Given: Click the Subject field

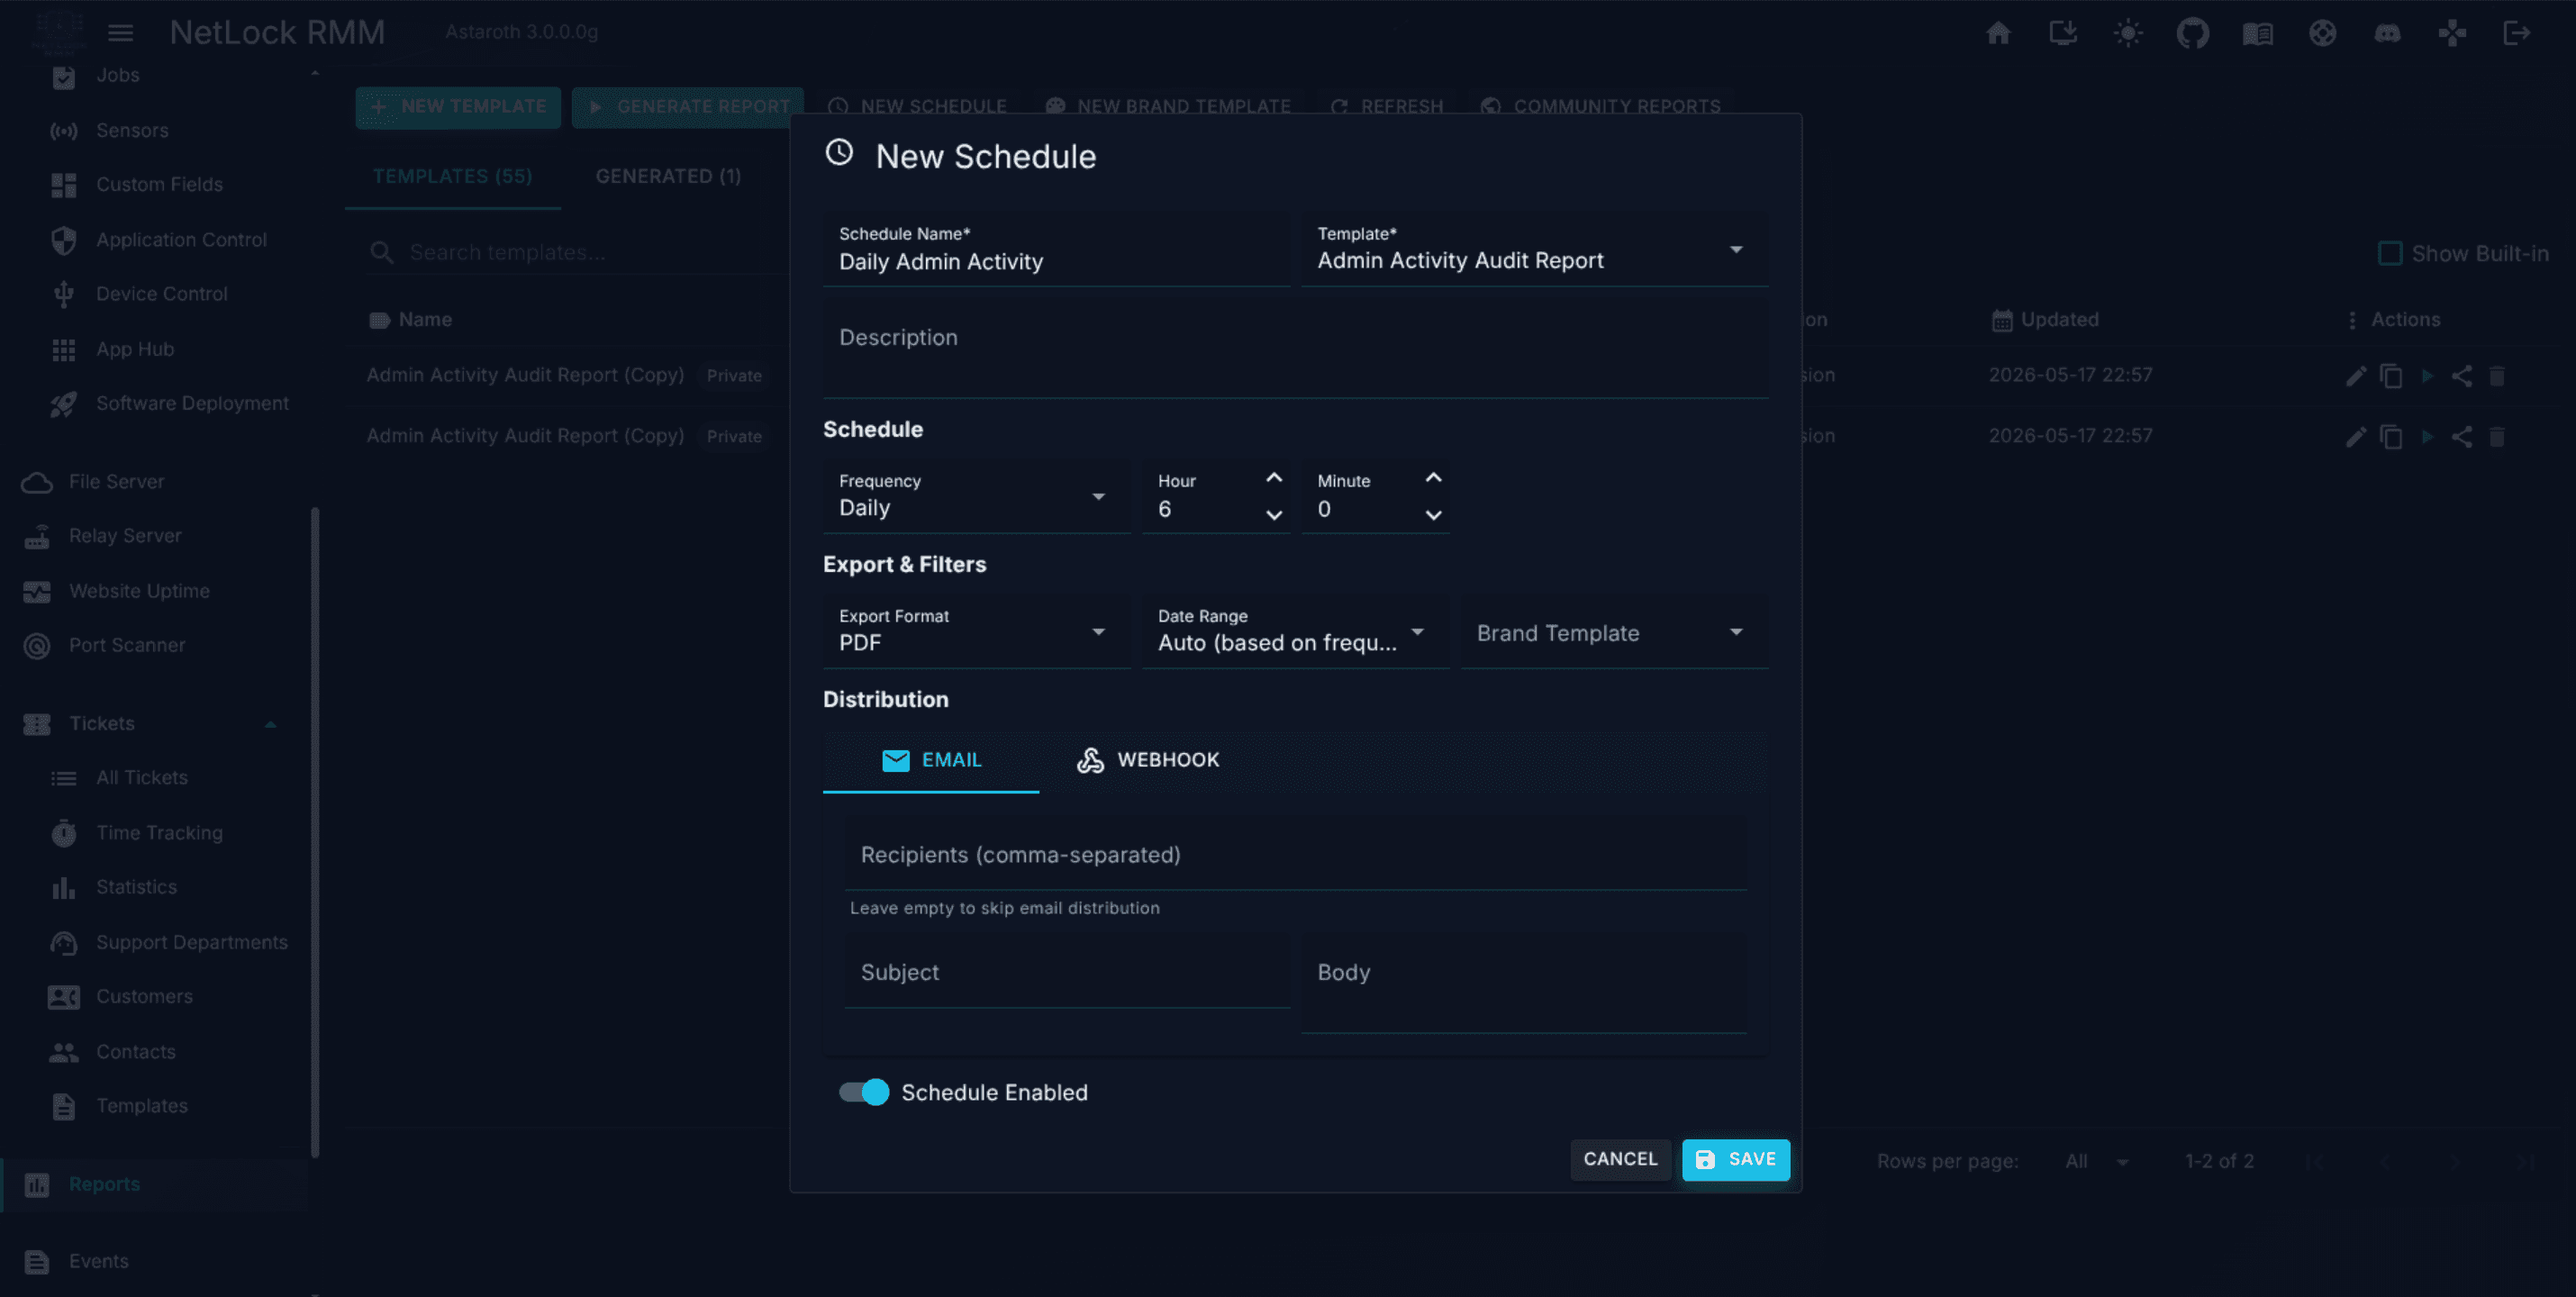Looking at the screenshot, I should pyautogui.click(x=1067, y=971).
